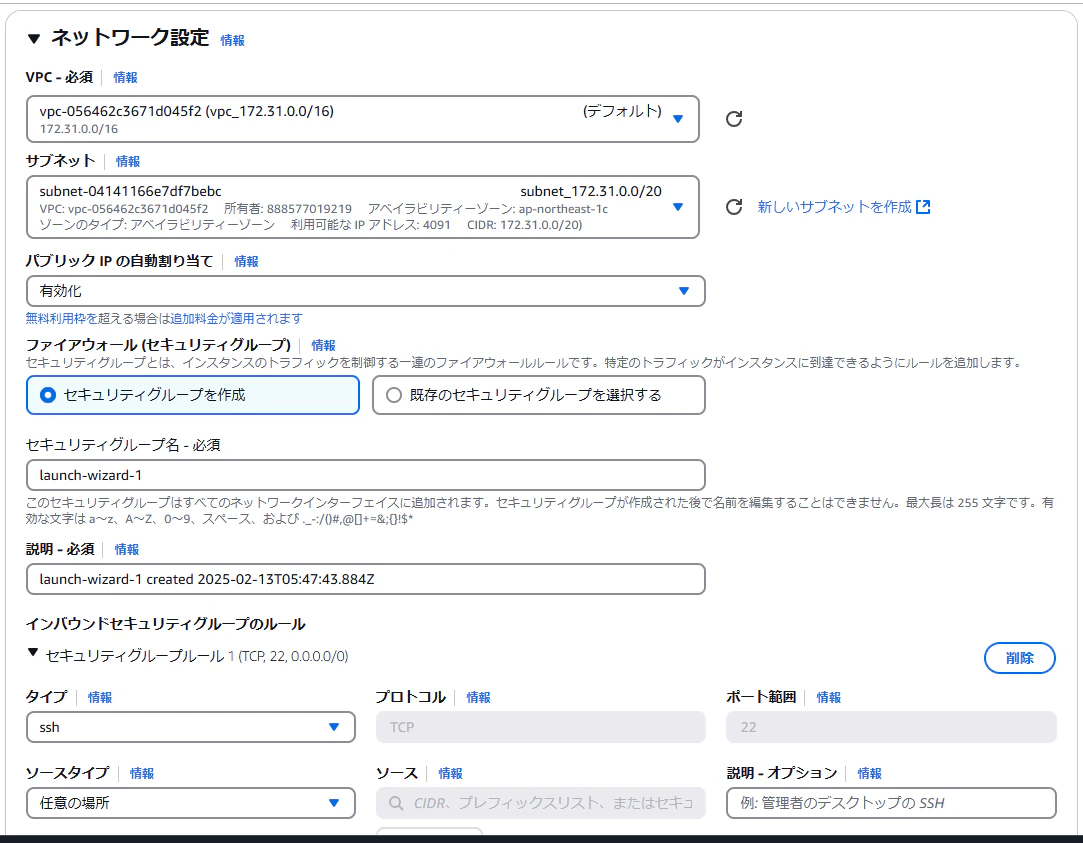The height and width of the screenshot is (843, 1083).
Task: Open 情報 link beside パブリック IP の自動割り当て
Action: point(246,261)
